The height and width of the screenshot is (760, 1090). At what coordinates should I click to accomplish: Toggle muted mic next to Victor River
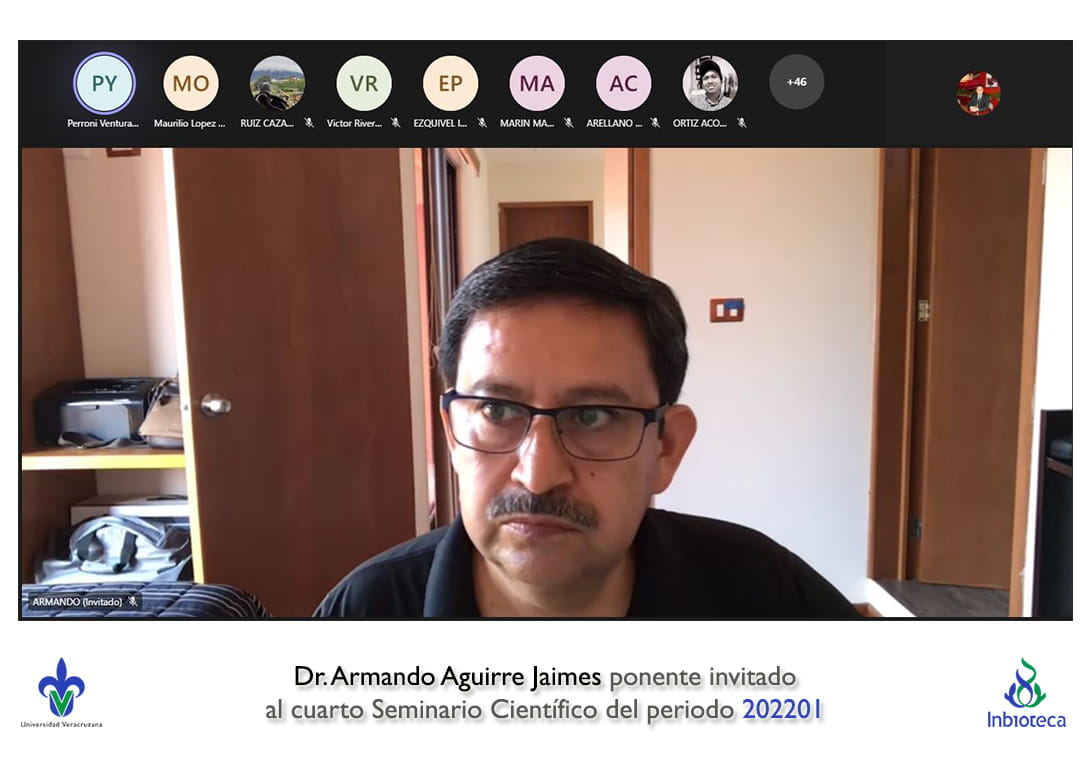[395, 123]
